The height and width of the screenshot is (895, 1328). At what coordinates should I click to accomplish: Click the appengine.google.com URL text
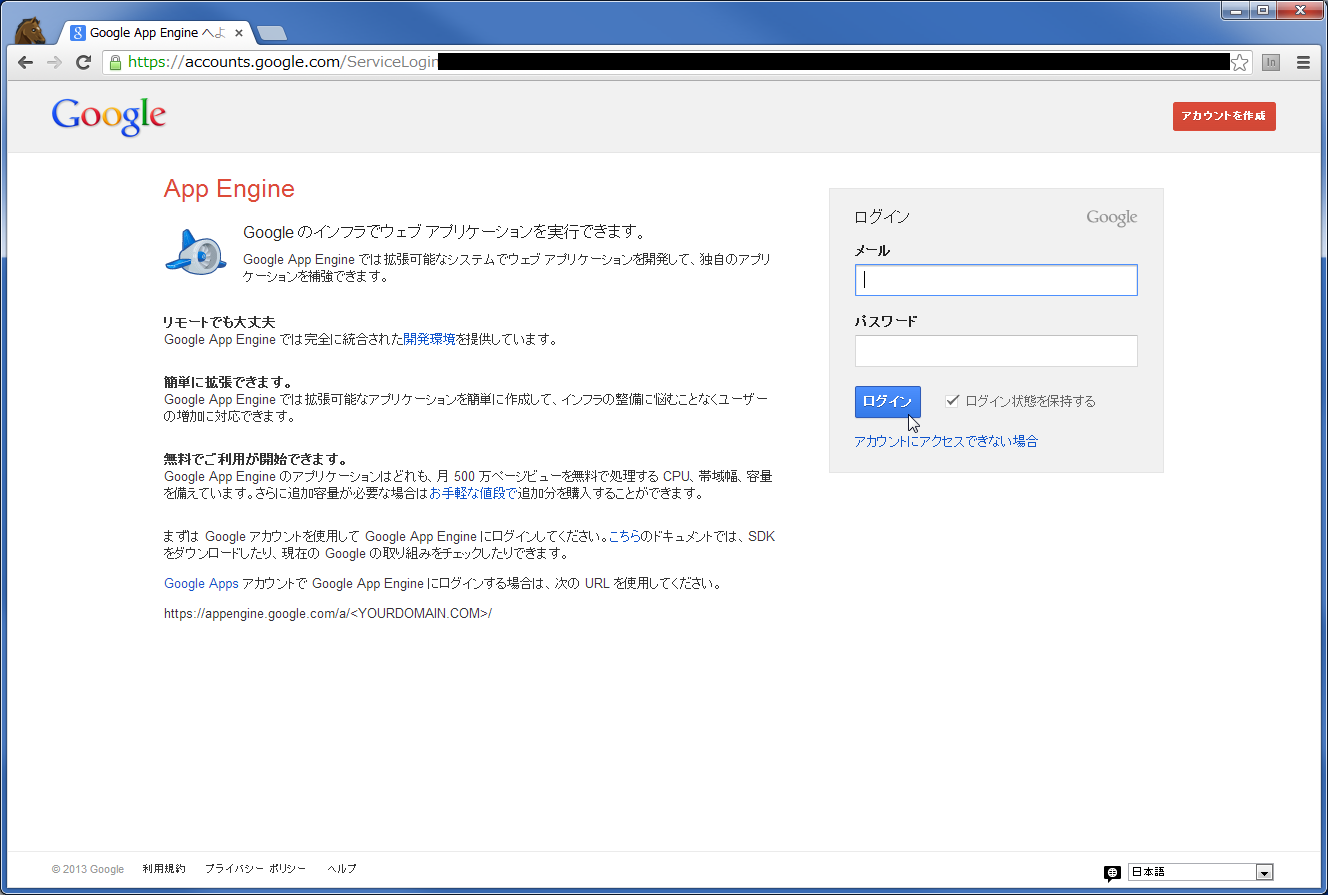point(328,613)
